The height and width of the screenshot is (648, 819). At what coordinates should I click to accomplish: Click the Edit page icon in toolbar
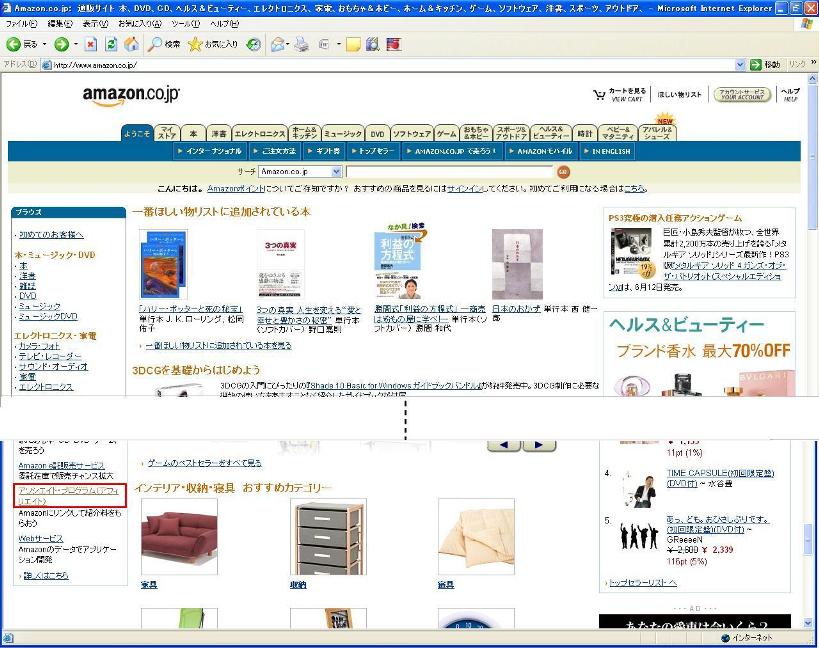coord(324,44)
